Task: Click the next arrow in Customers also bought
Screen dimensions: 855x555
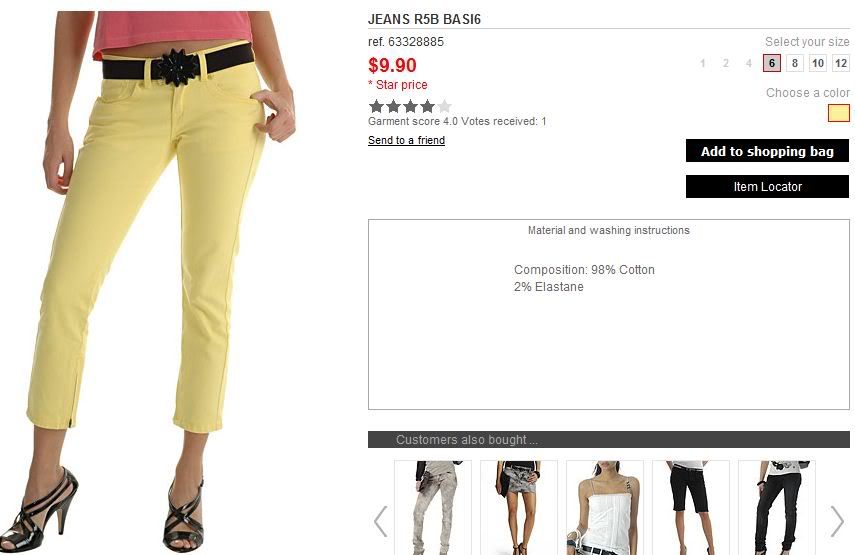Action: [837, 521]
